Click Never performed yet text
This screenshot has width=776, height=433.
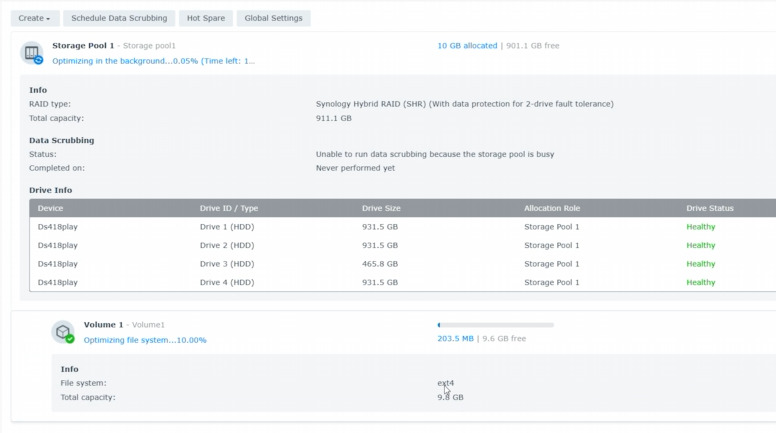coord(355,168)
